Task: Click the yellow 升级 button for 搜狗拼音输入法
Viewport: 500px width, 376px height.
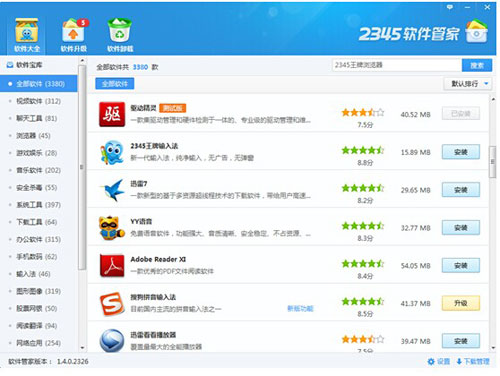Action: (x=461, y=303)
